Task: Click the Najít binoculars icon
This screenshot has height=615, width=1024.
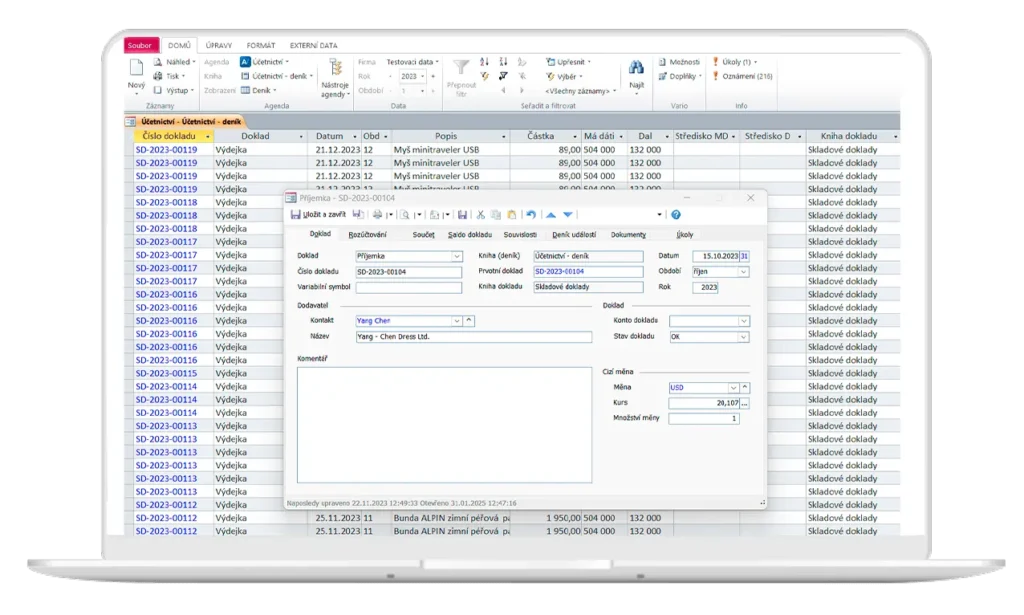Action: [636, 68]
